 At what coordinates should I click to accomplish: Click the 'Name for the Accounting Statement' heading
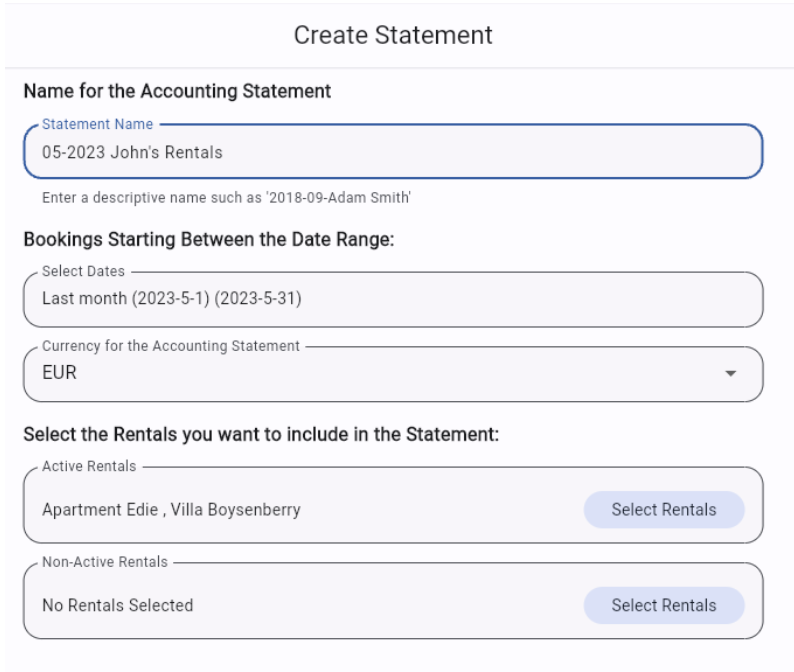tap(177, 92)
